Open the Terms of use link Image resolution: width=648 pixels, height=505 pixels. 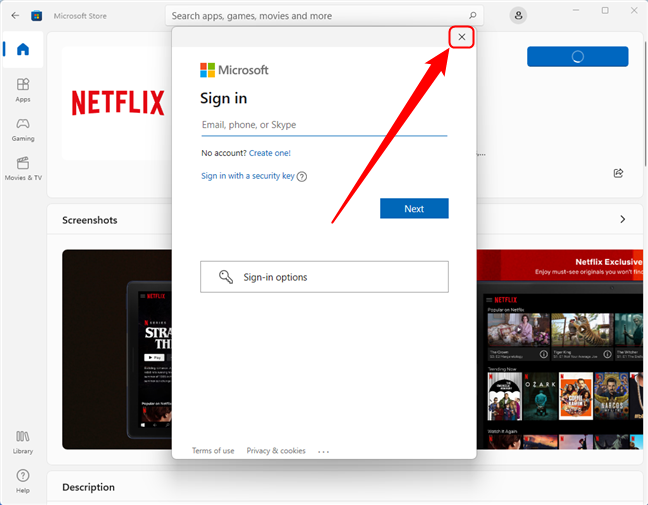point(213,451)
